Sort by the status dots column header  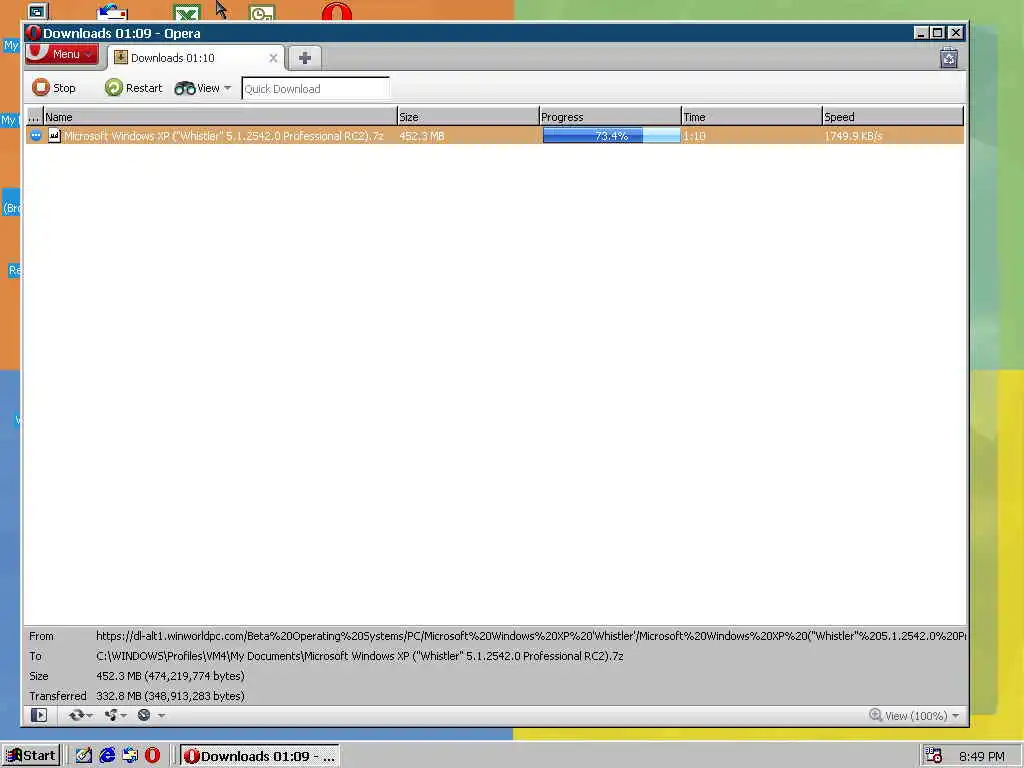[34, 117]
